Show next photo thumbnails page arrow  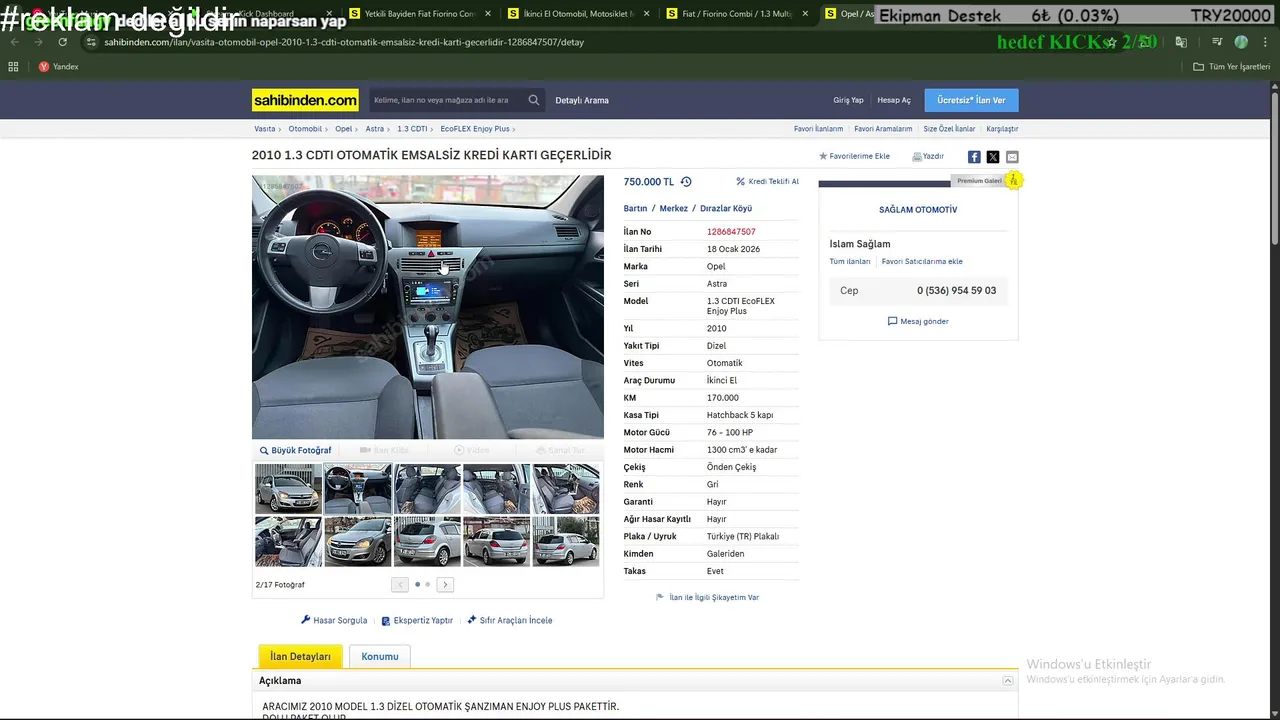[445, 585]
